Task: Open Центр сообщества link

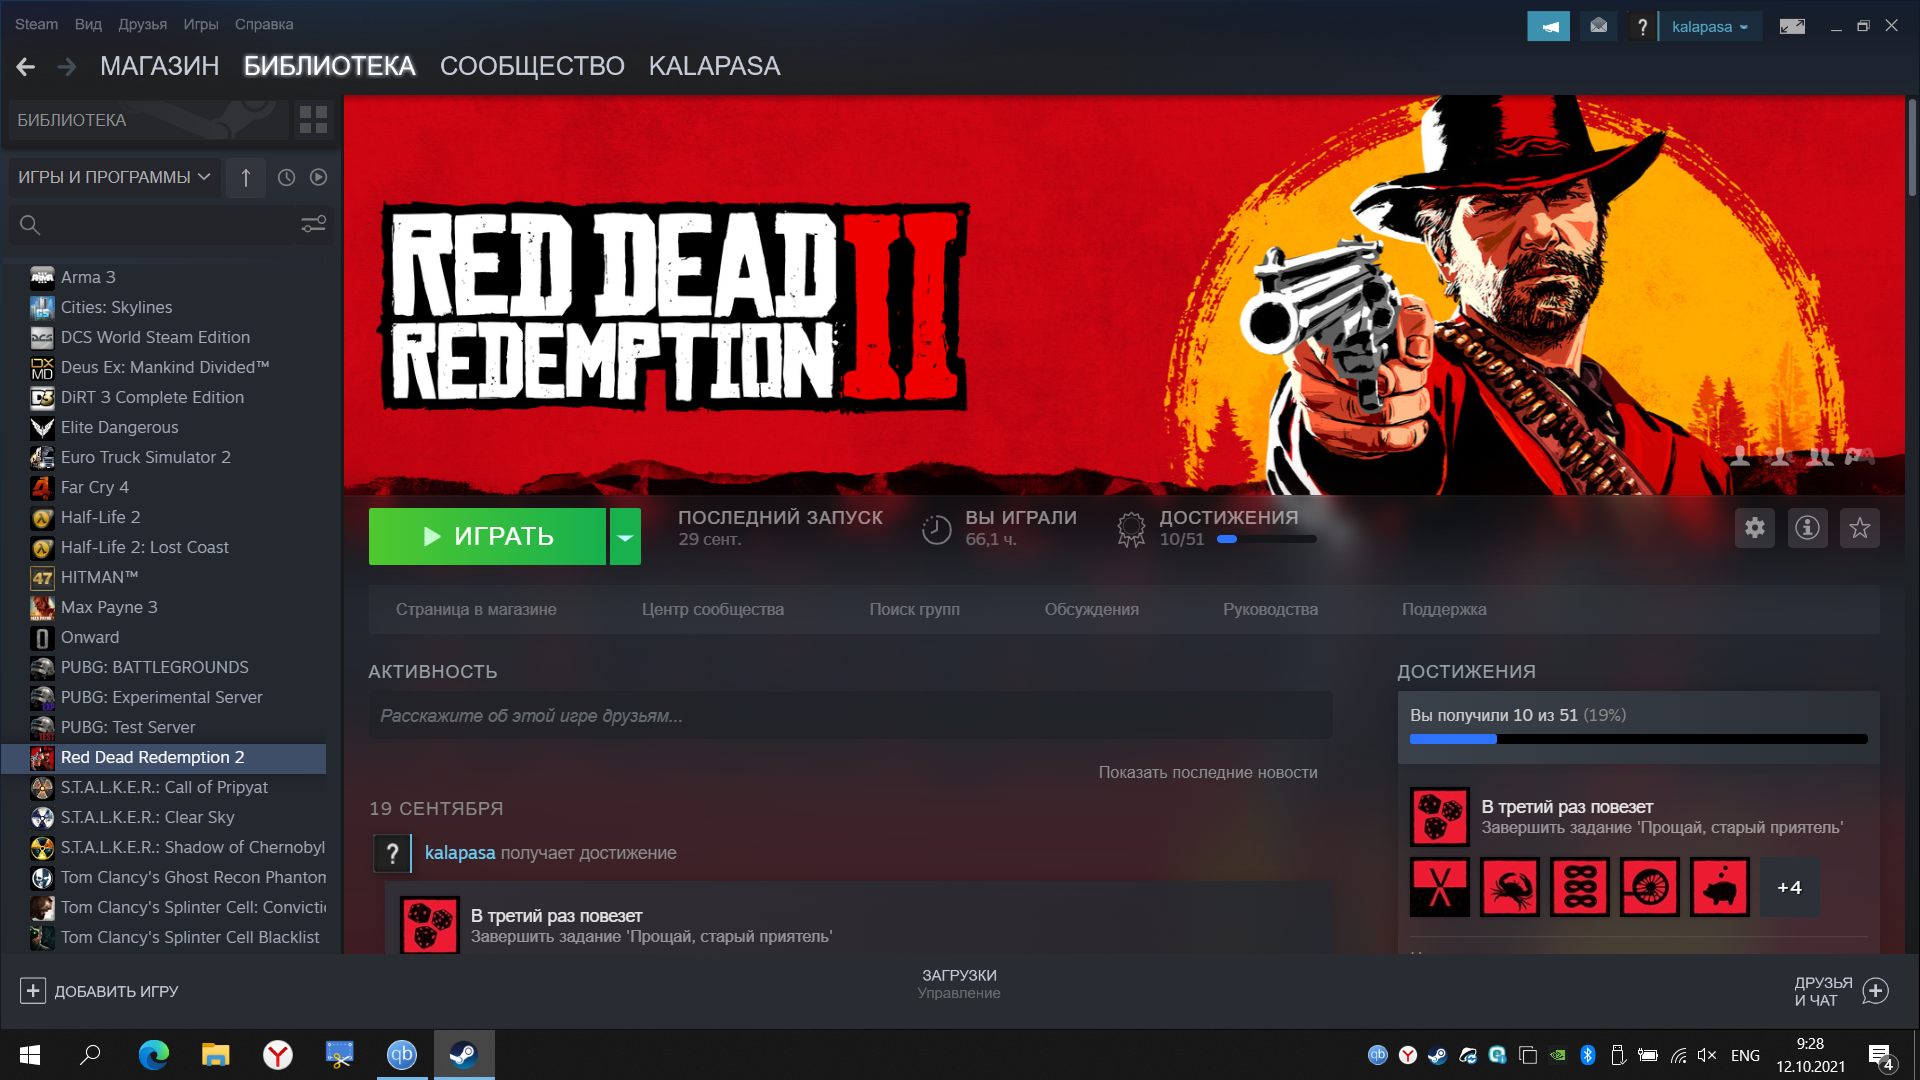Action: (x=713, y=609)
